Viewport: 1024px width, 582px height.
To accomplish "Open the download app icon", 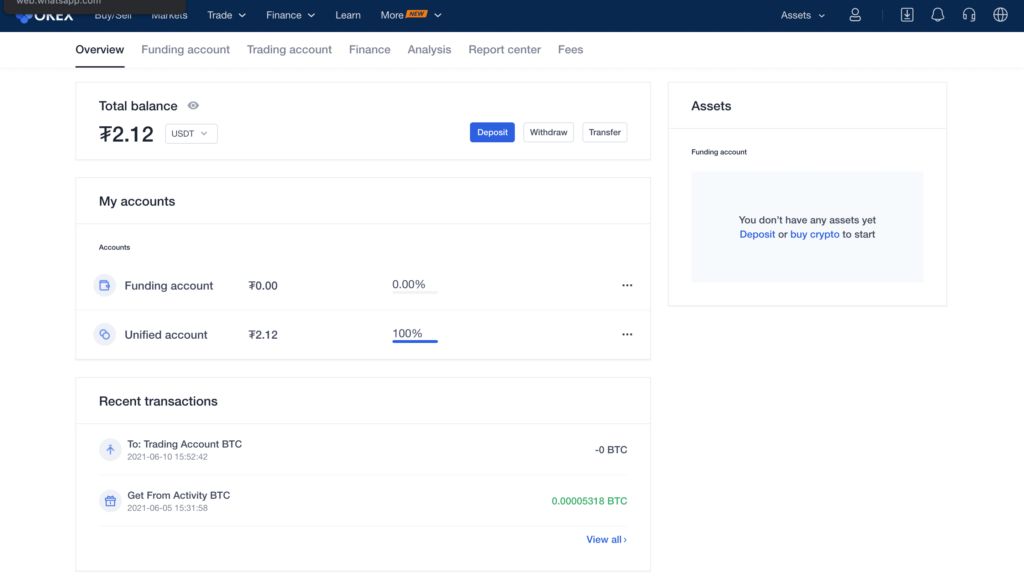I will 907,15.
